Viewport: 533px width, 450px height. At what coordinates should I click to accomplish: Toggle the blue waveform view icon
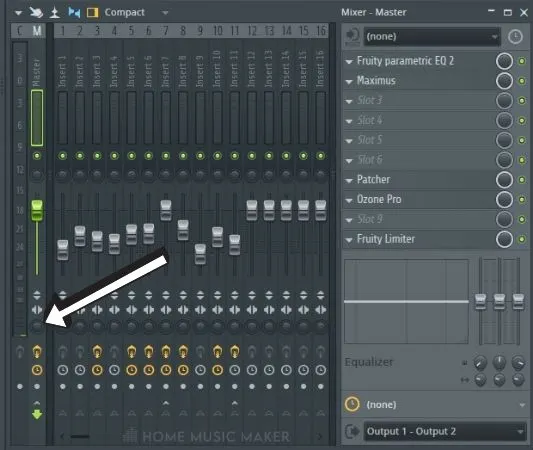pyautogui.click(x=74, y=12)
